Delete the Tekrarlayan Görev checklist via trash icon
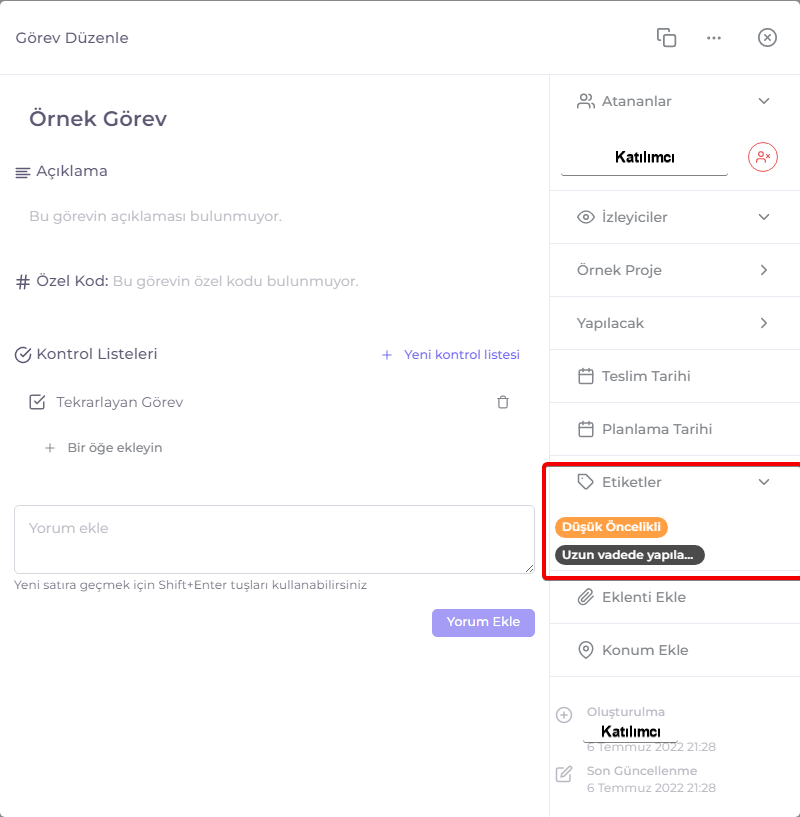Image resolution: width=800 pixels, height=817 pixels. (x=502, y=402)
